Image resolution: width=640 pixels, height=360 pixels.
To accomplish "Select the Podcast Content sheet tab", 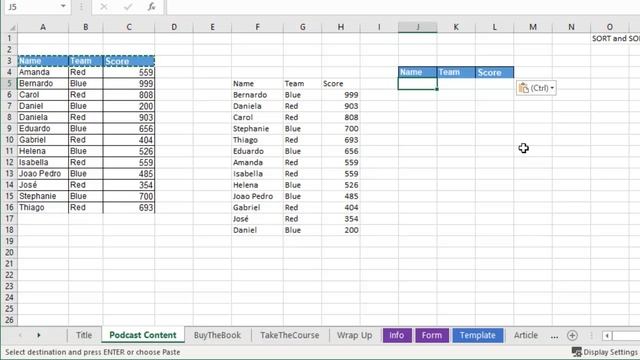I will [143, 335].
